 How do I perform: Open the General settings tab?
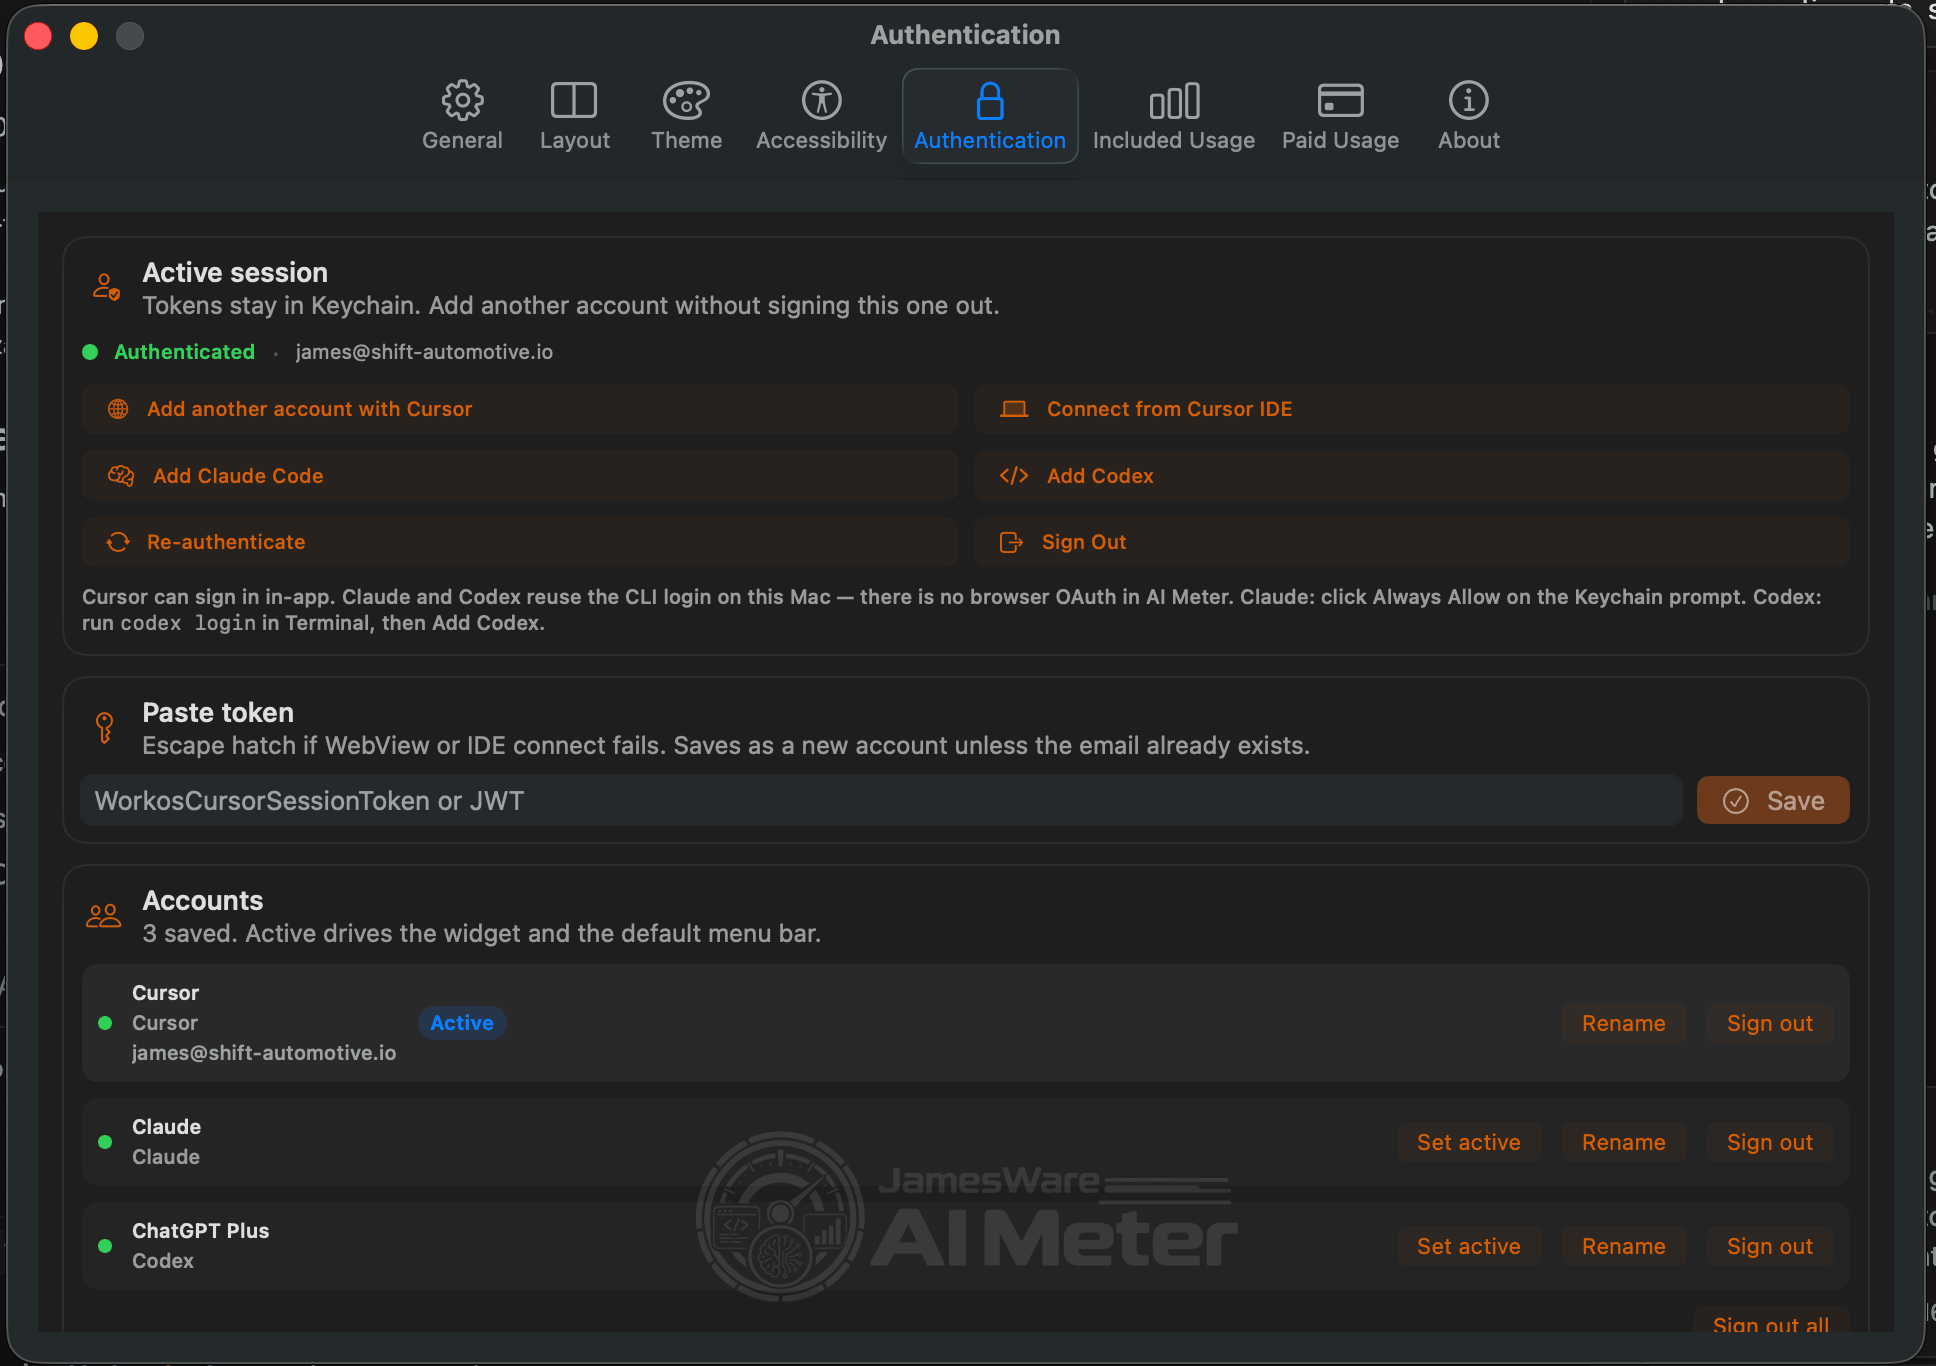(x=462, y=116)
